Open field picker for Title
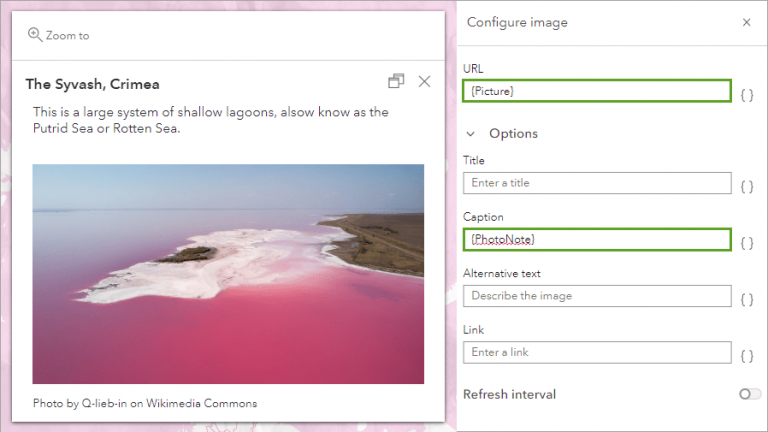Screen dimensions: 768x432 pos(747,187)
